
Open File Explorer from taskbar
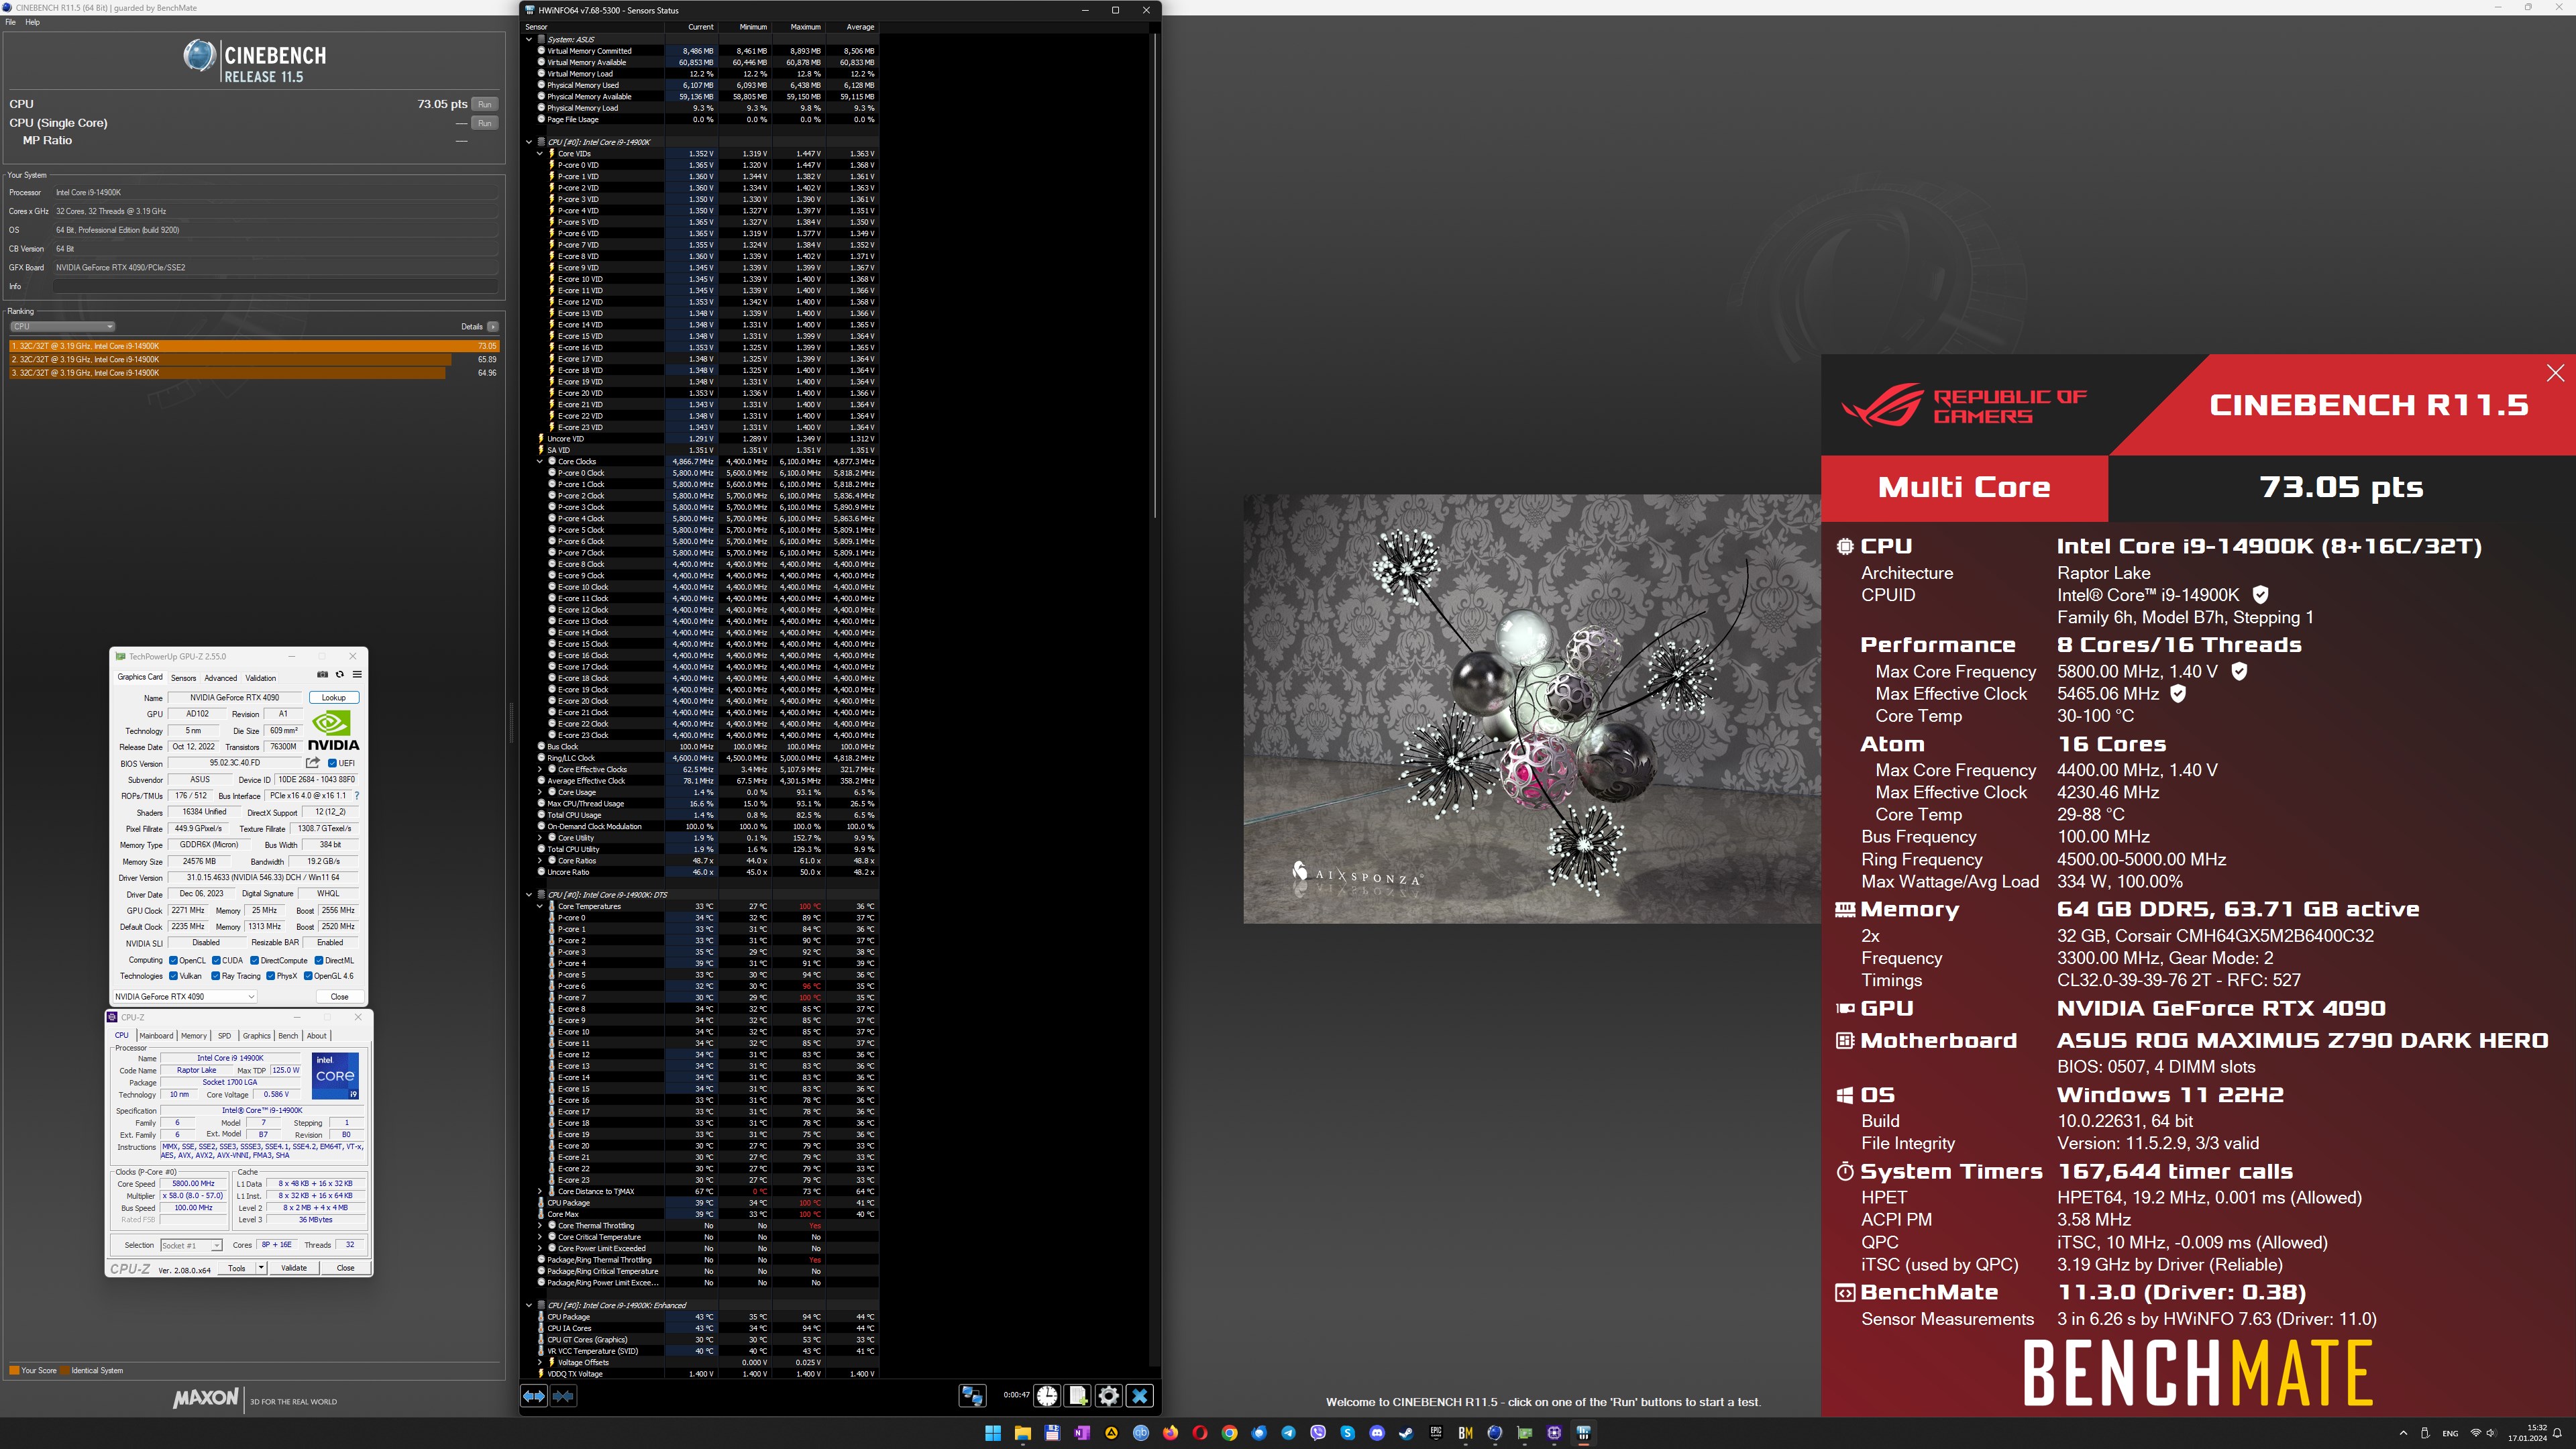1022,1433
